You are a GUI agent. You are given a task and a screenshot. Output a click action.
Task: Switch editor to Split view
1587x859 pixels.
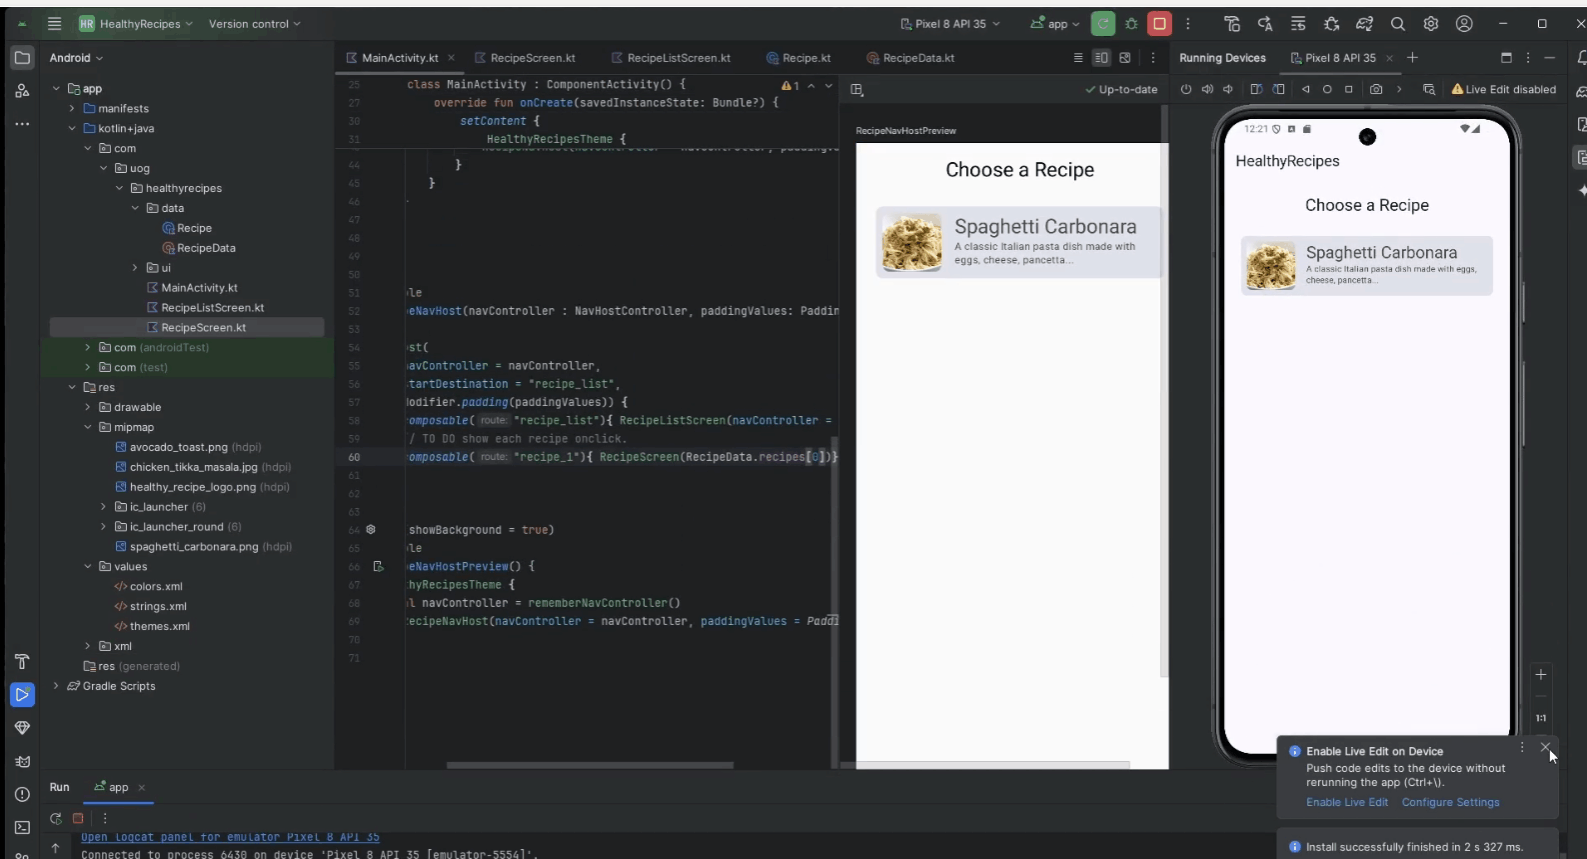click(1101, 58)
